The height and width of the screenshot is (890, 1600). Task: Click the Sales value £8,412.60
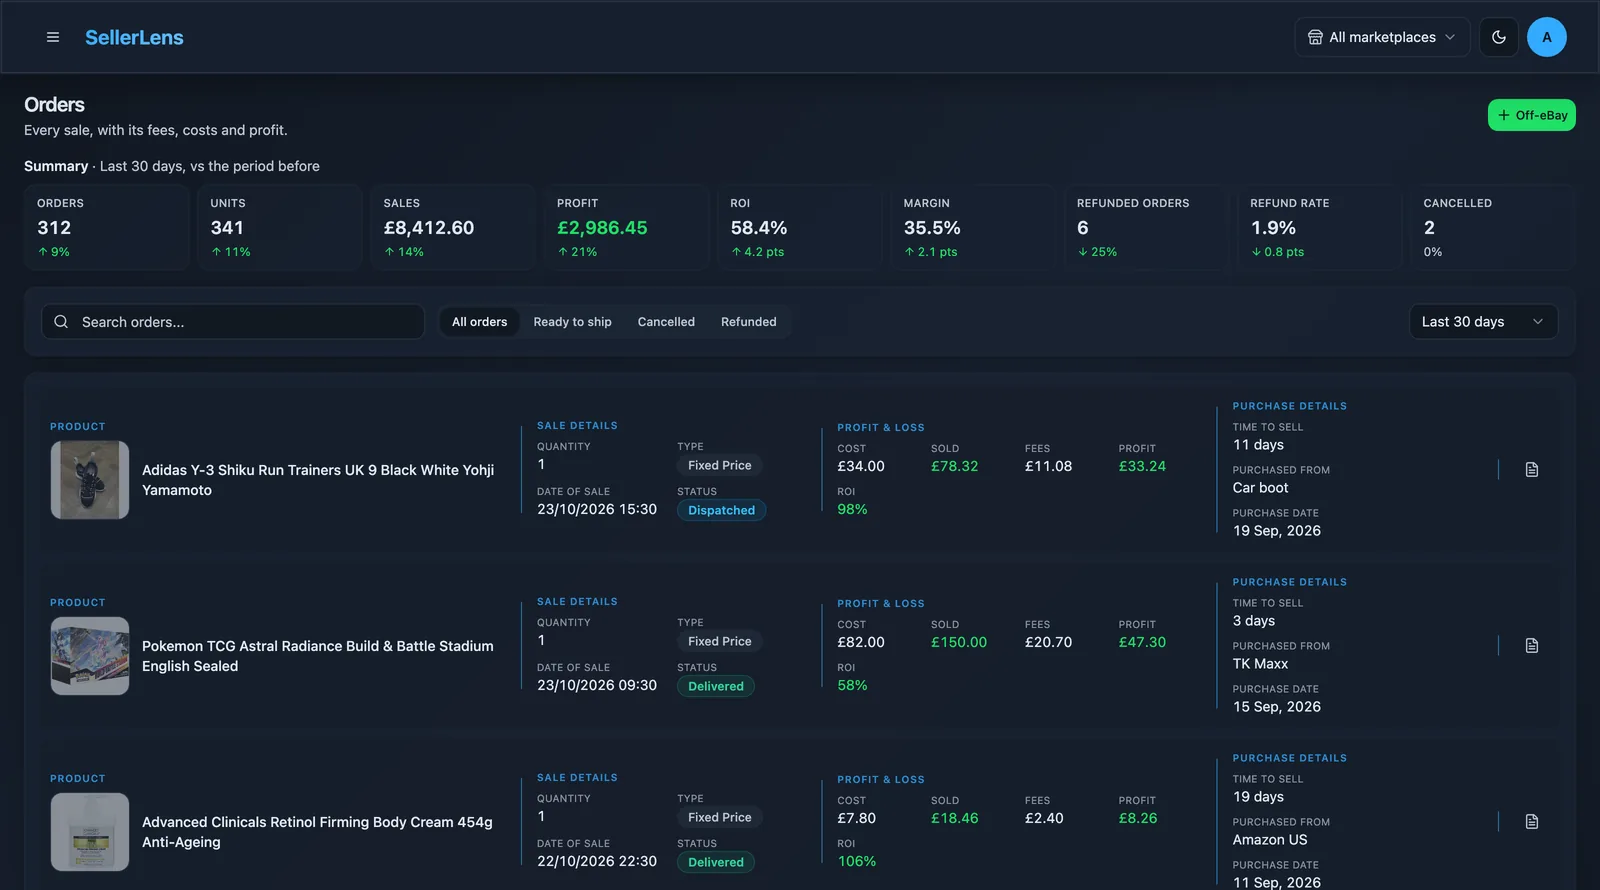429,228
